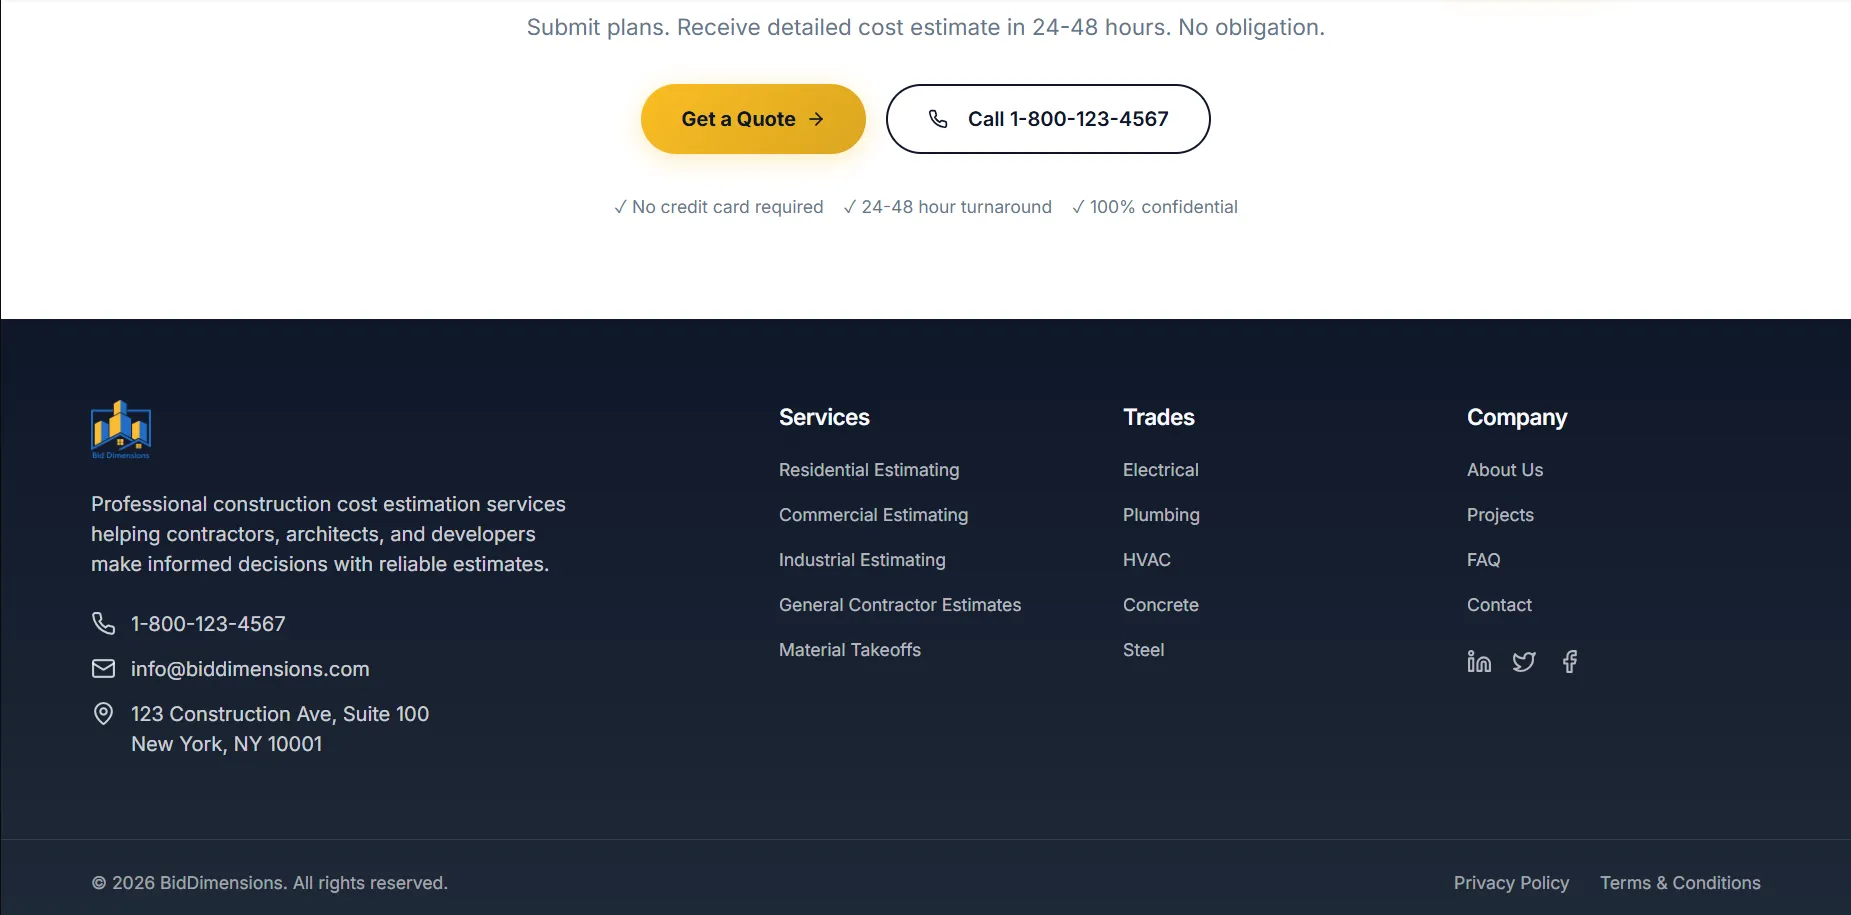Go to the Steel trade page
This screenshot has width=1851, height=915.
tap(1143, 650)
